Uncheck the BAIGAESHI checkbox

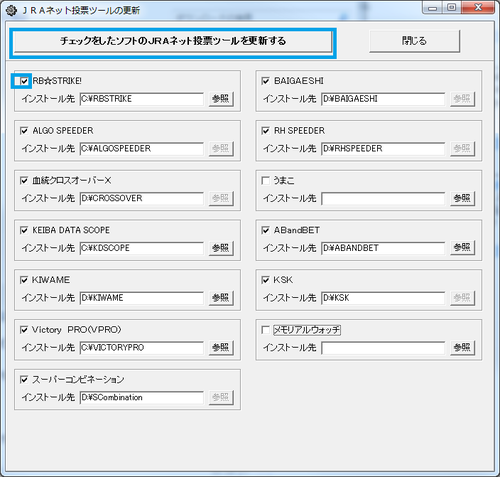tap(265, 81)
